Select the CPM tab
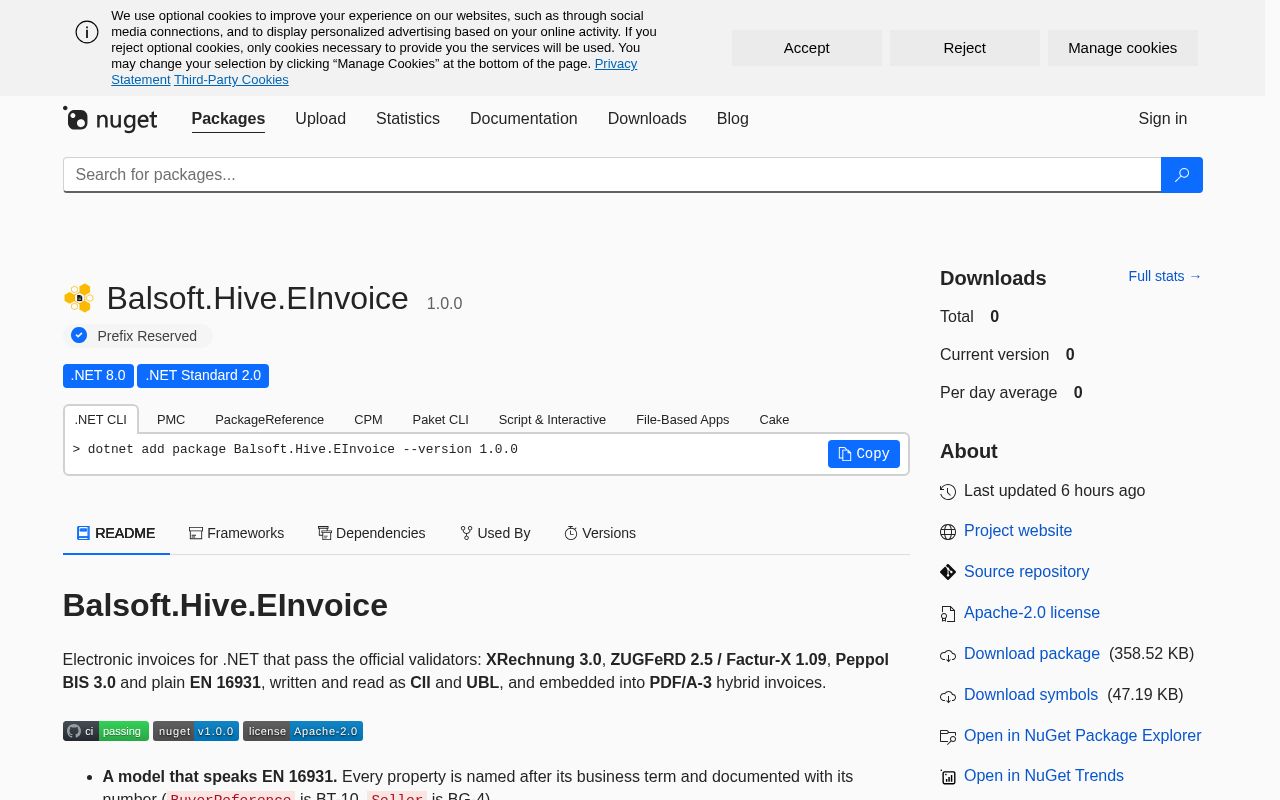 click(x=368, y=419)
